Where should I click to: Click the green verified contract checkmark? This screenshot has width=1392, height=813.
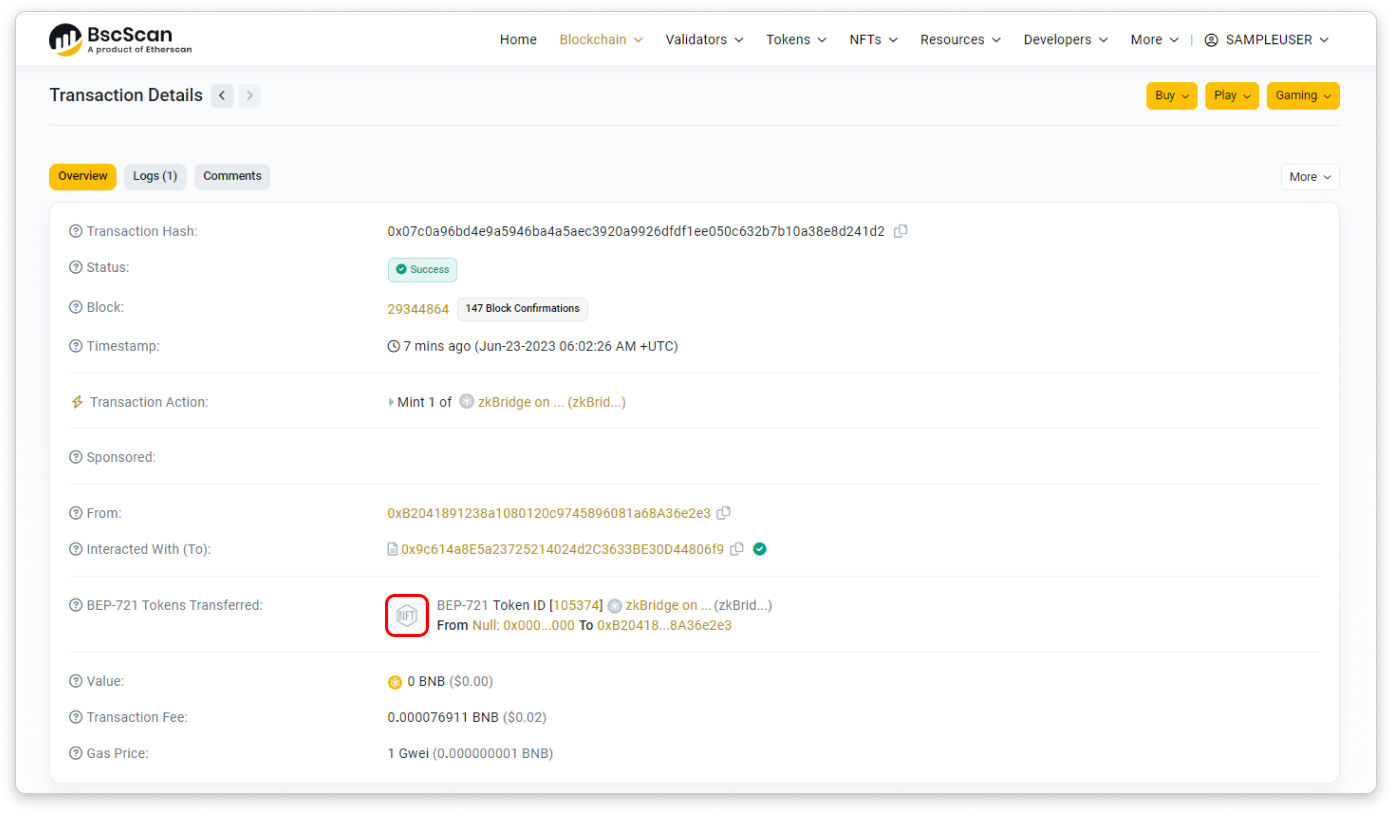[x=760, y=549]
